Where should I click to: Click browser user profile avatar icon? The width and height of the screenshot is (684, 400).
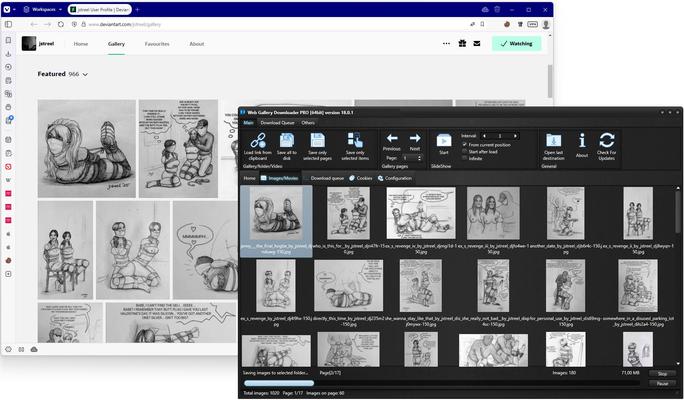[x=546, y=24]
